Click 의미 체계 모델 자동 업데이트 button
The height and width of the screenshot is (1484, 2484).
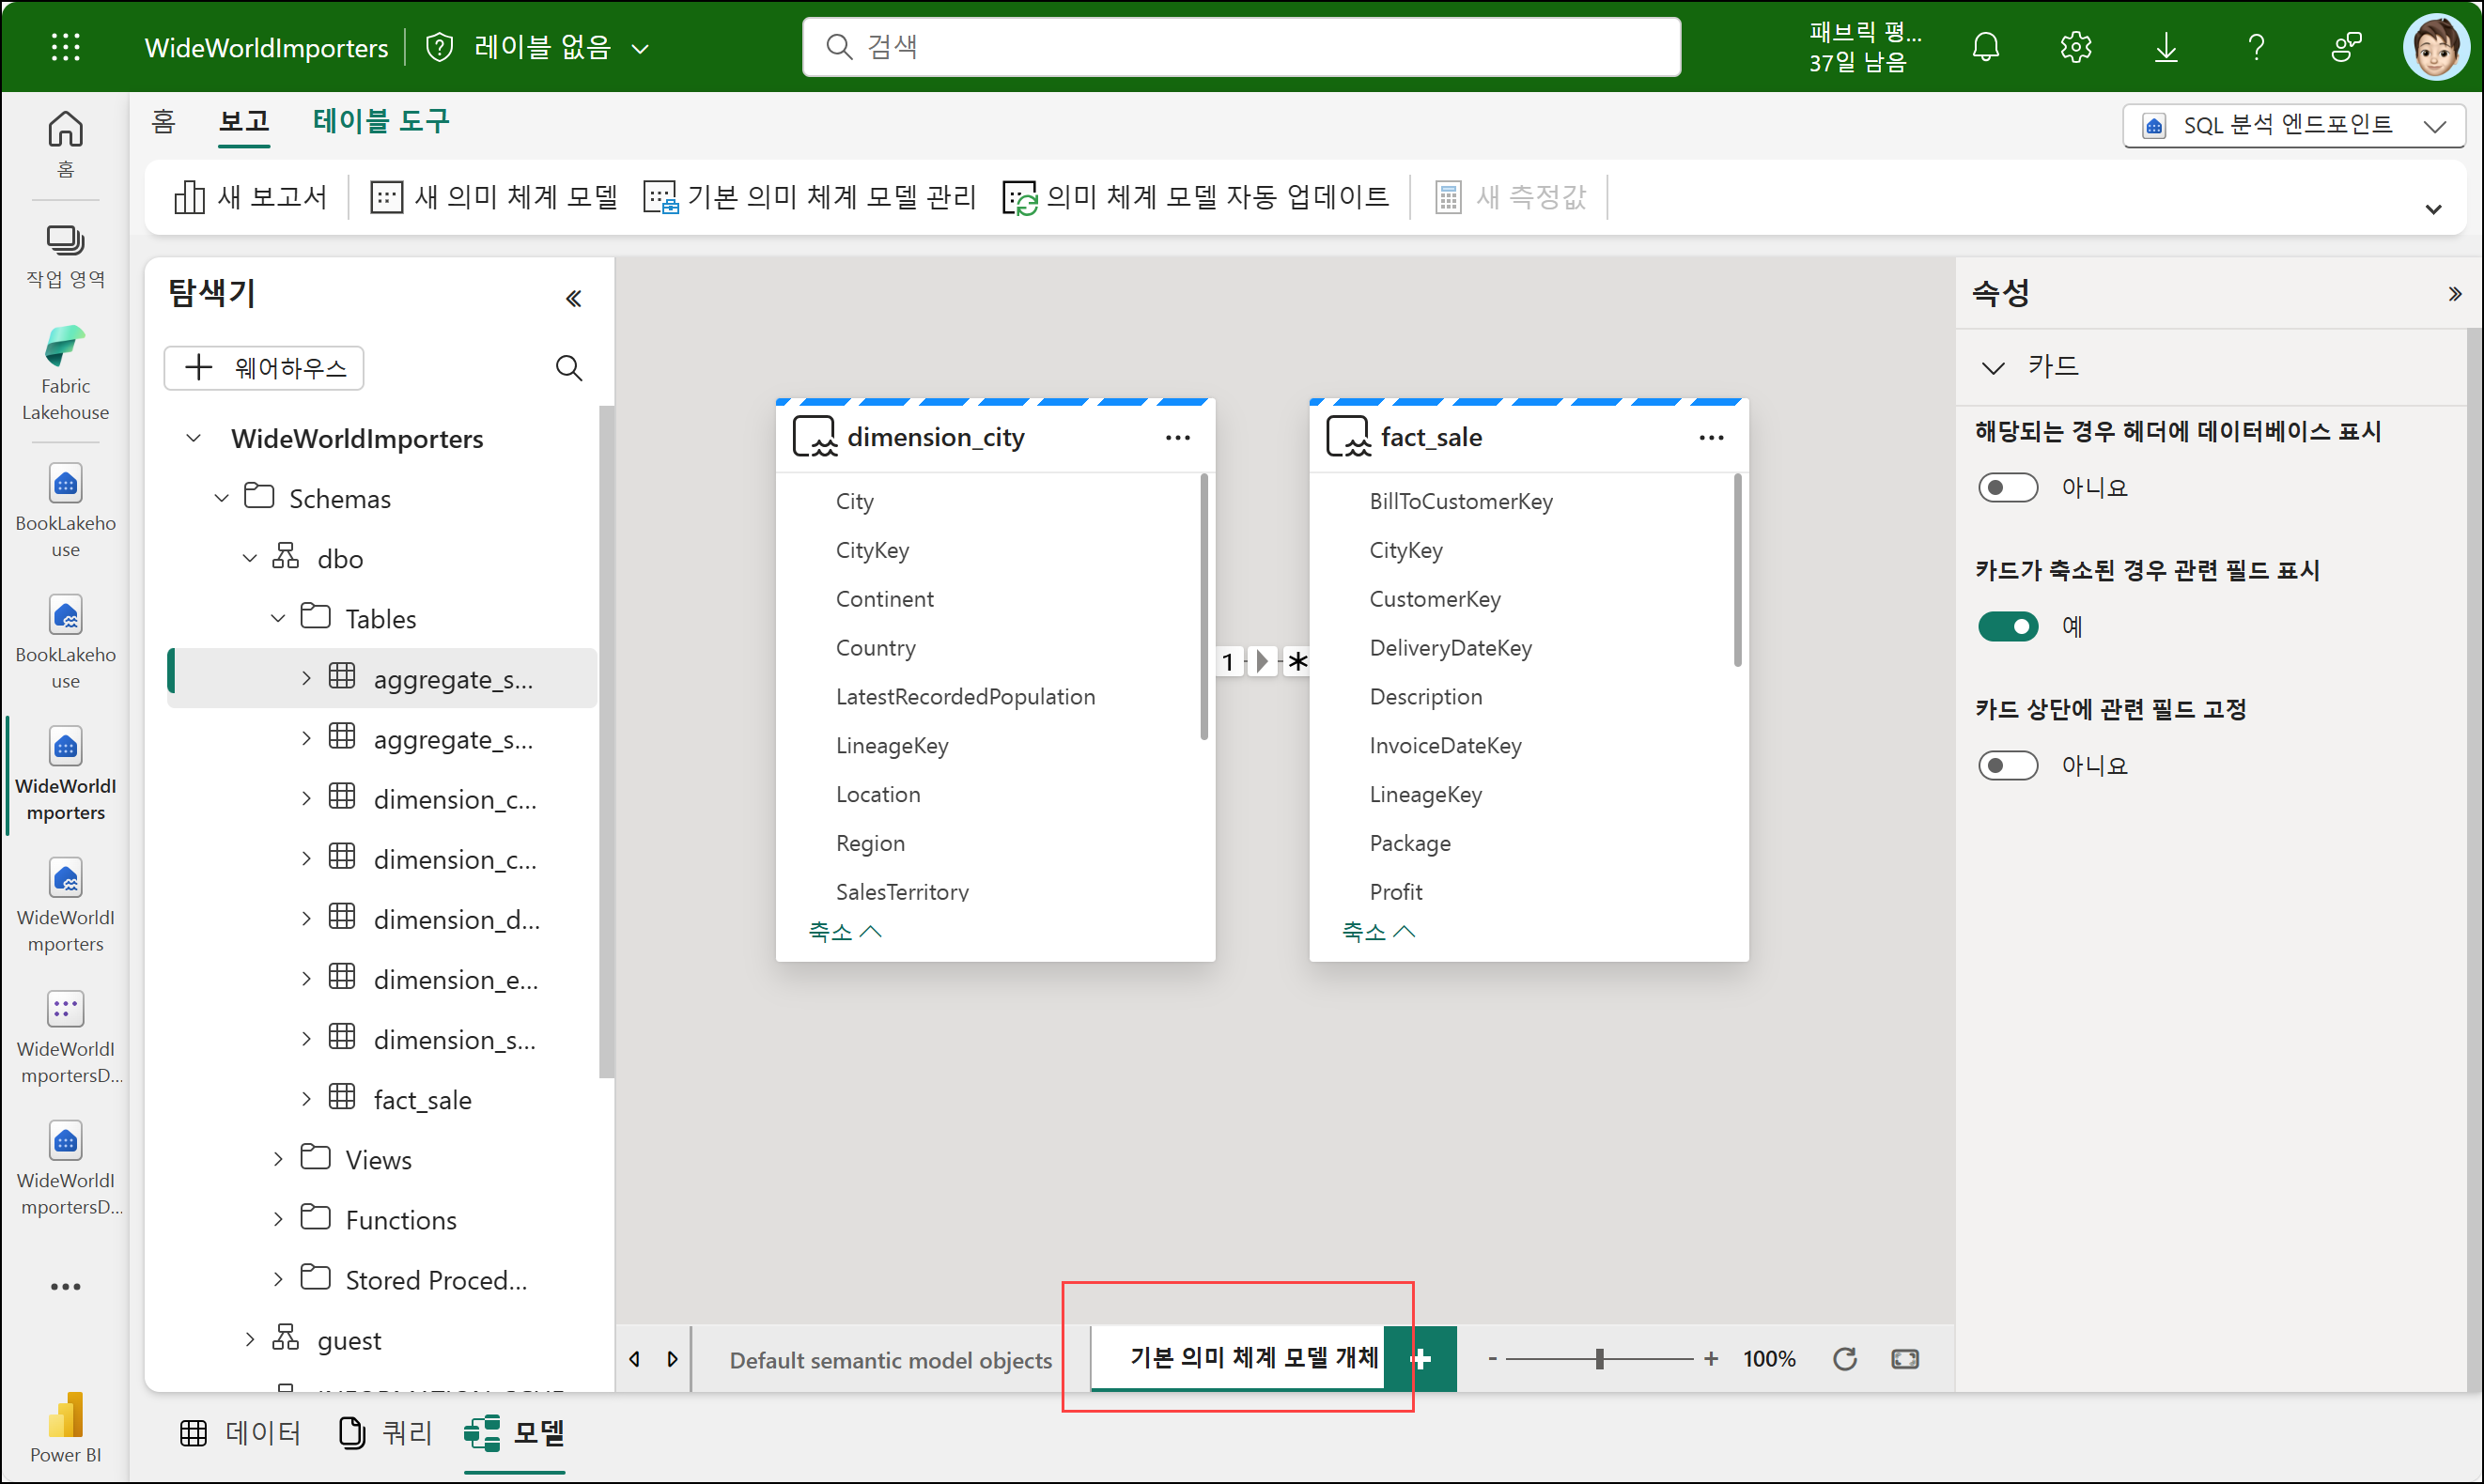(x=1195, y=197)
